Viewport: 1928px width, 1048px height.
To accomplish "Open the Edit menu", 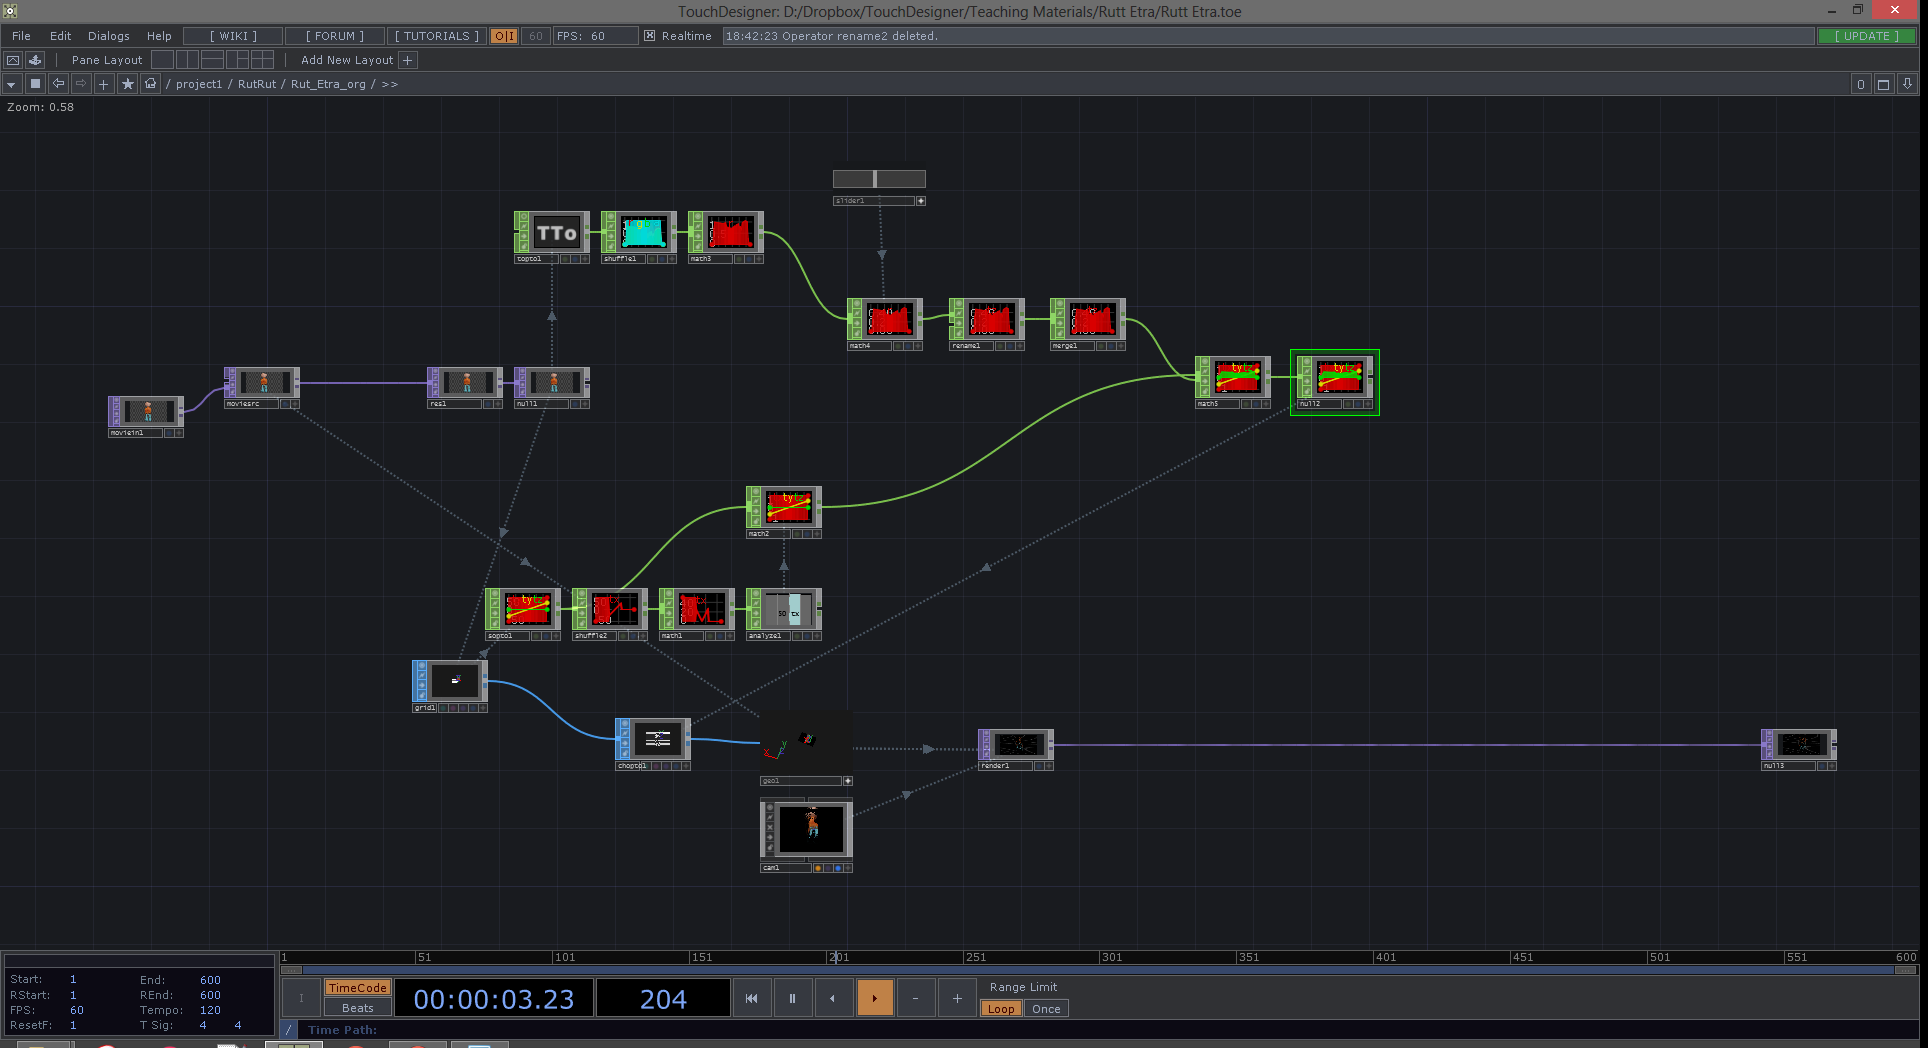I will point(60,36).
